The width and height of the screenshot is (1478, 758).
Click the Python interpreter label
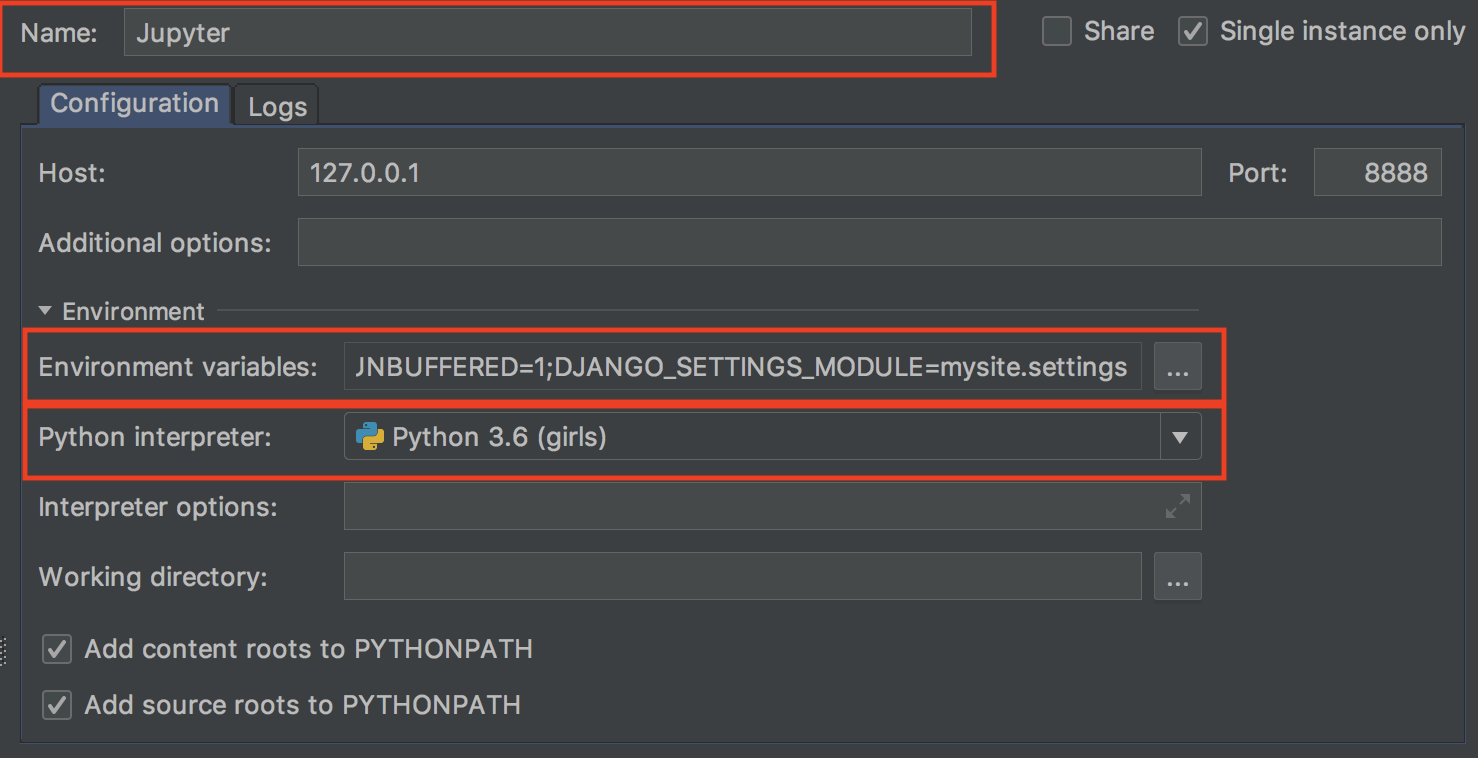coord(155,437)
